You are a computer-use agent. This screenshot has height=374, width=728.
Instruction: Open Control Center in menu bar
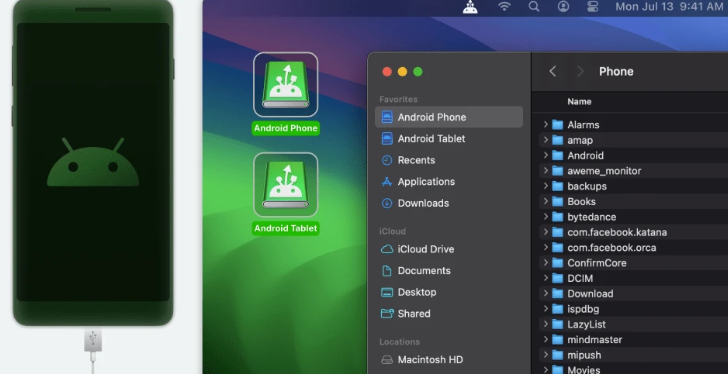pyautogui.click(x=592, y=6)
